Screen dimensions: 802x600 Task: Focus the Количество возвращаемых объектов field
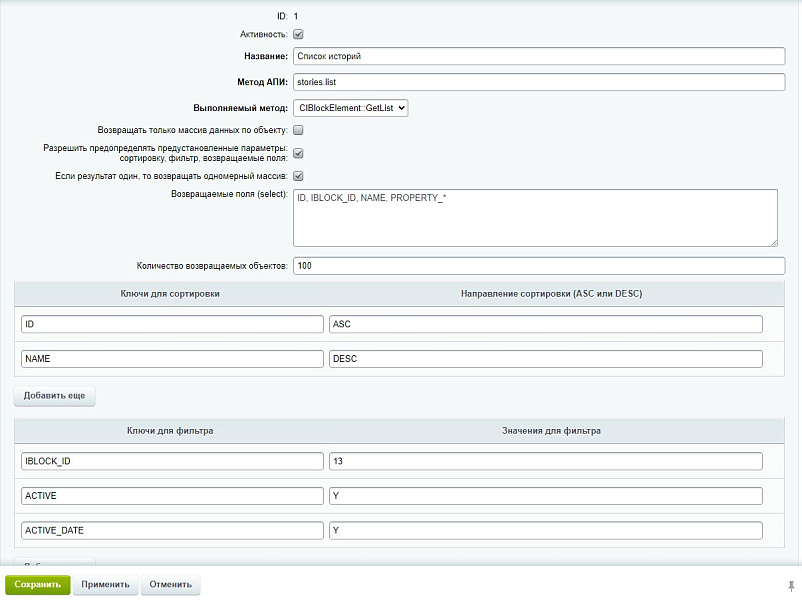click(539, 266)
